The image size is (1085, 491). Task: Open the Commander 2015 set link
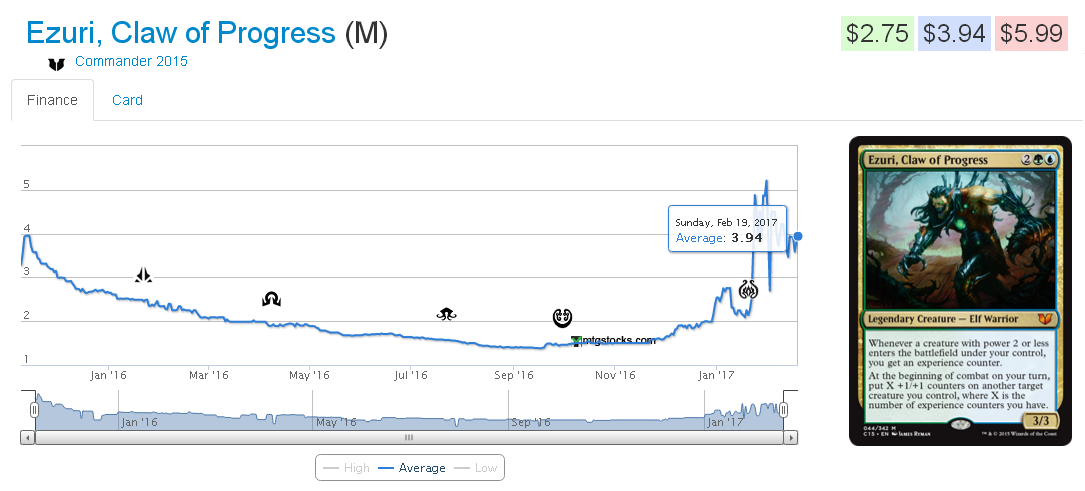[131, 61]
